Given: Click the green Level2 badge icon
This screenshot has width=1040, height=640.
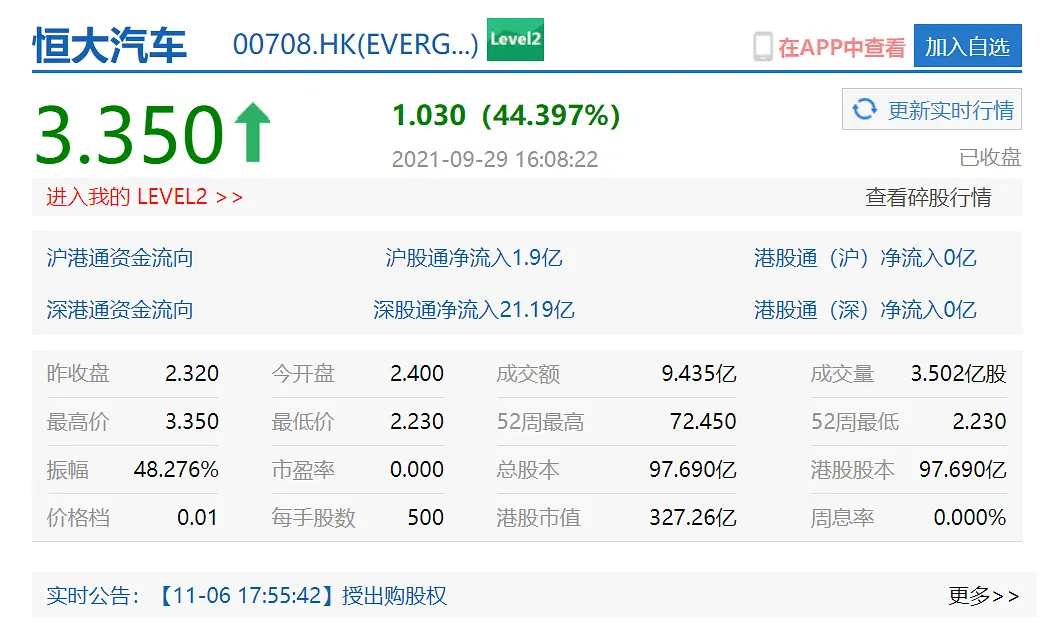Looking at the screenshot, I should click(515, 40).
